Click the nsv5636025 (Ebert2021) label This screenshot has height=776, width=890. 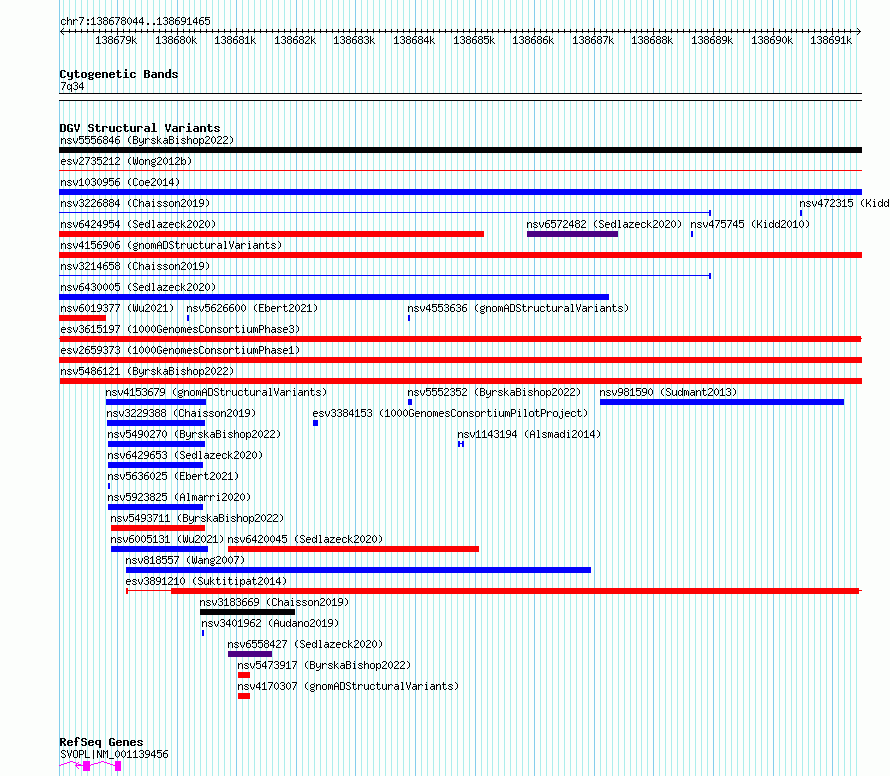(173, 476)
